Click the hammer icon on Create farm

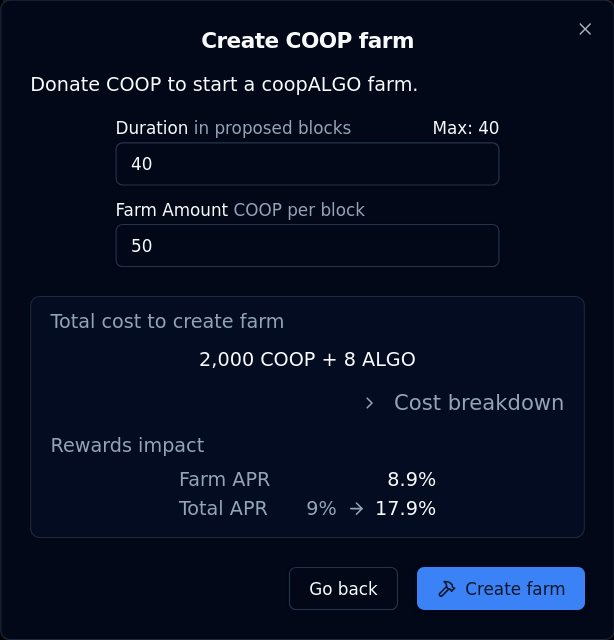(x=447, y=589)
